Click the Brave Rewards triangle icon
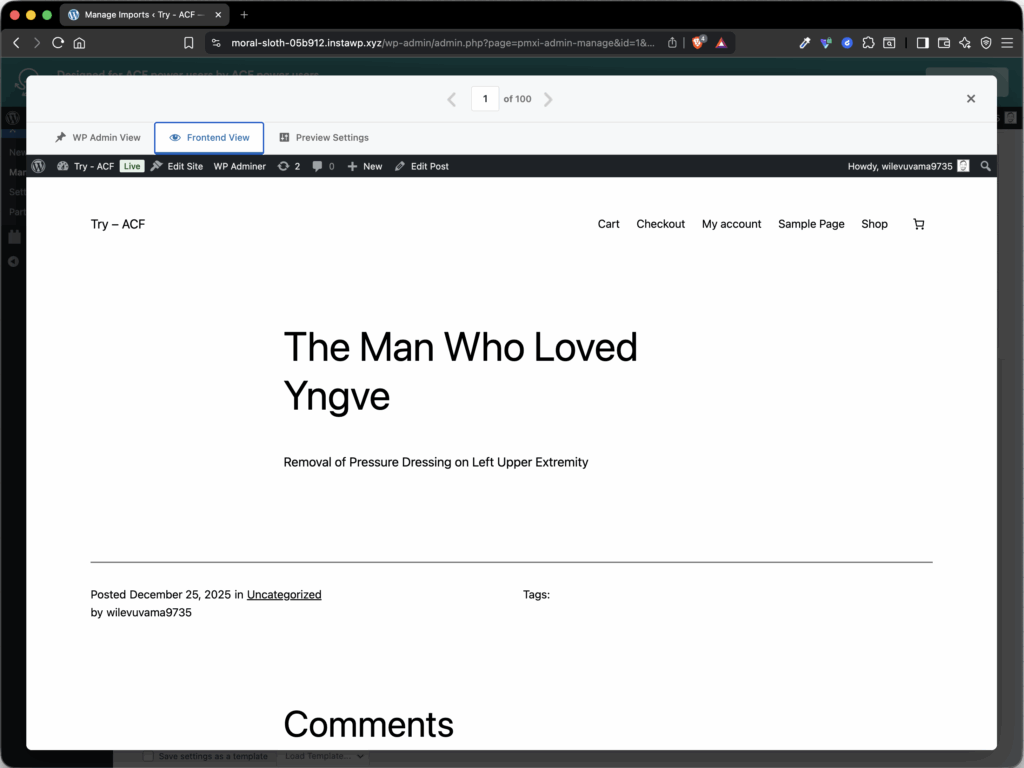 tap(721, 43)
